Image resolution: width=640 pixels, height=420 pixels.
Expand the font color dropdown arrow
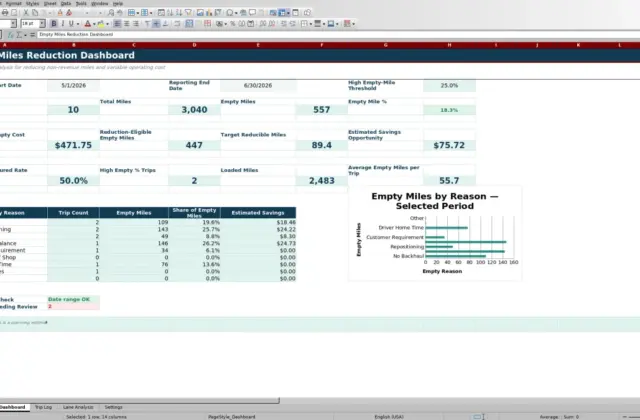point(94,24)
